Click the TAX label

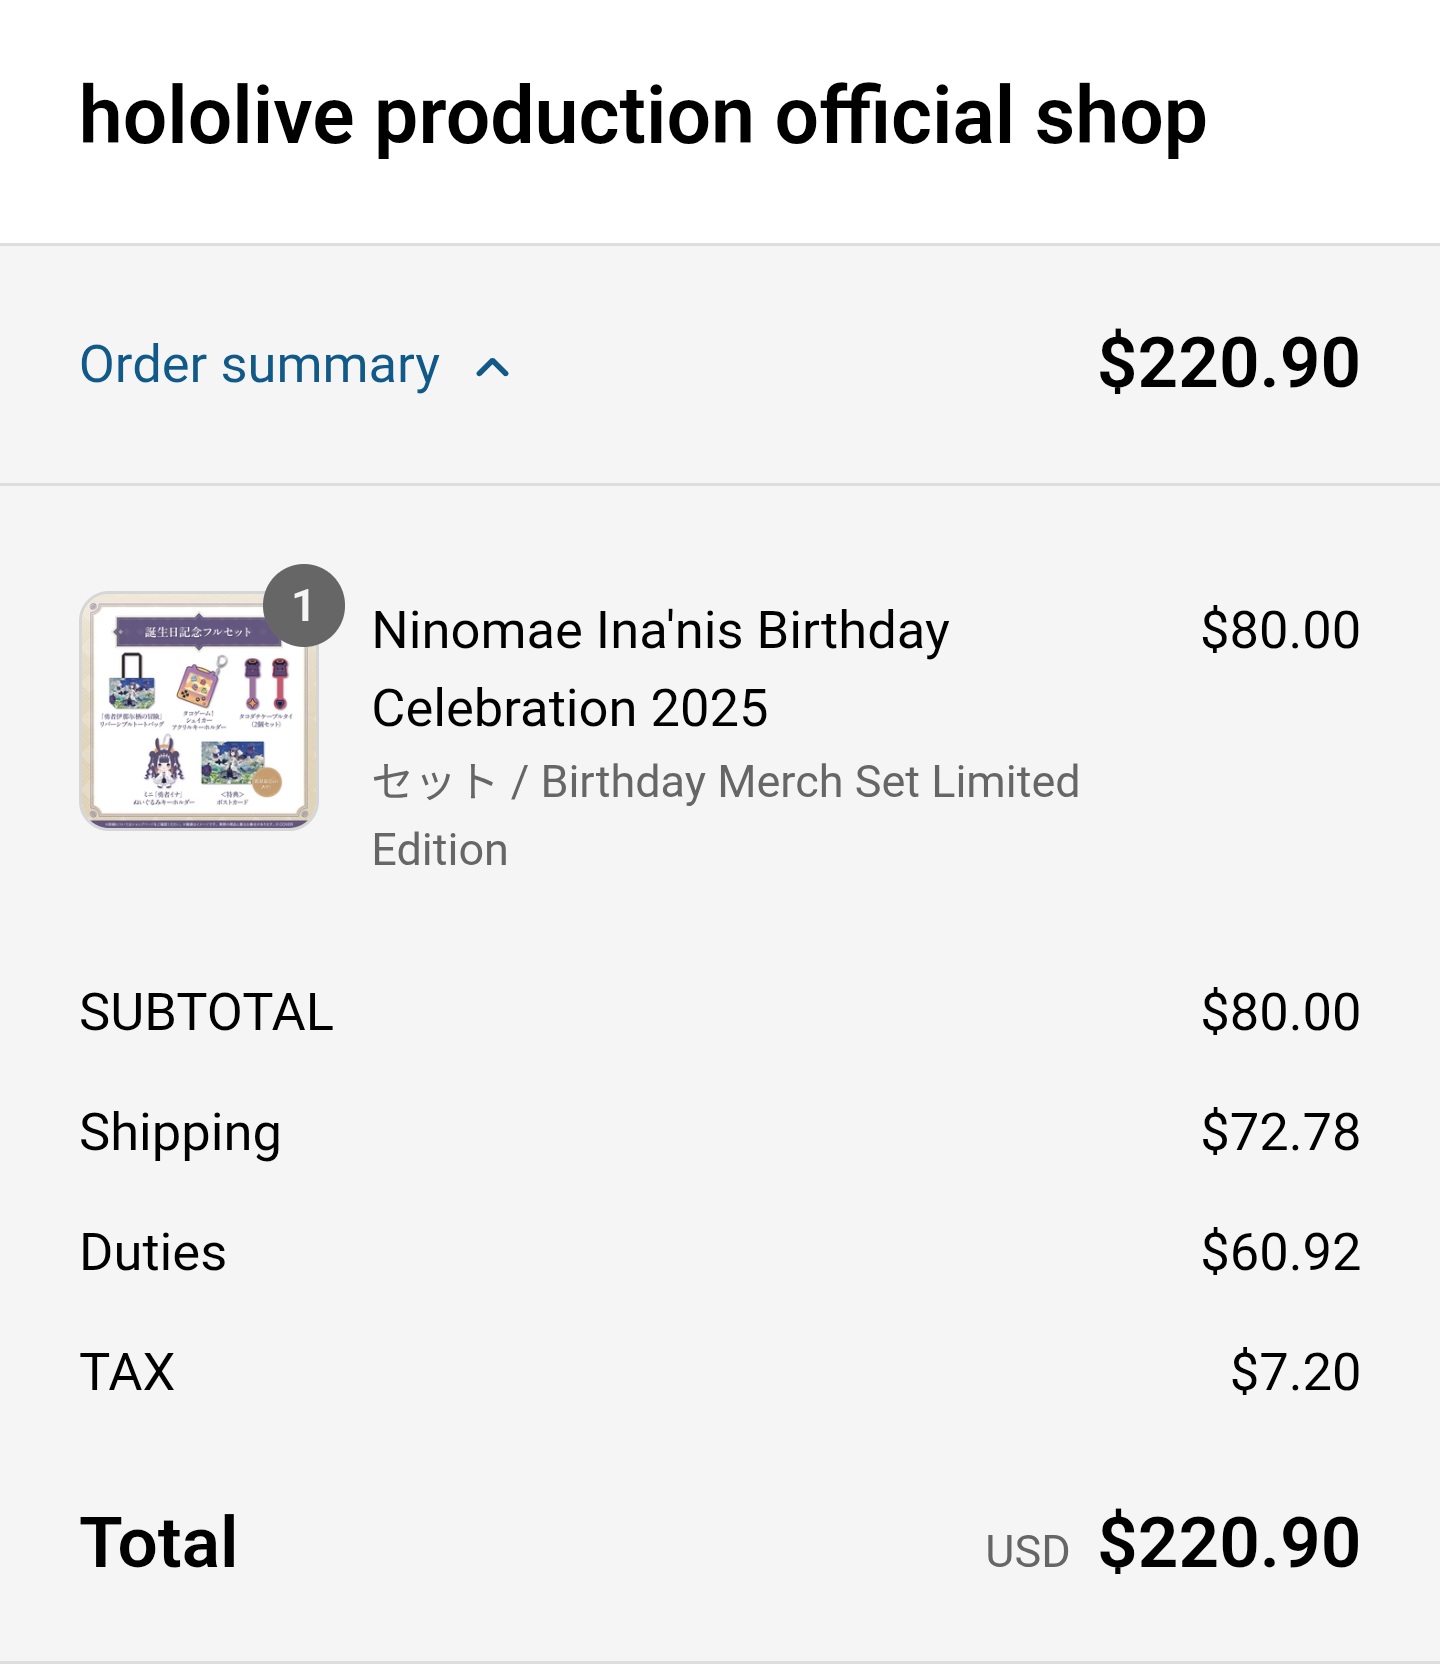coord(127,1372)
